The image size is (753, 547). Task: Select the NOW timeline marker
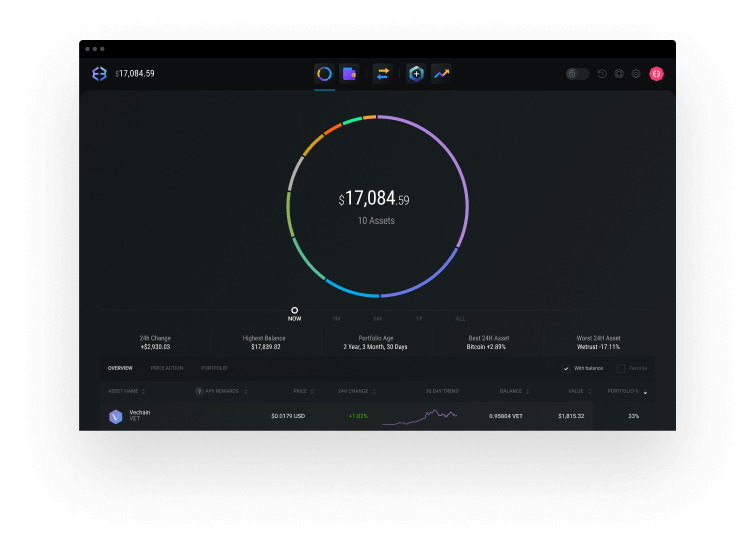[x=294, y=314]
